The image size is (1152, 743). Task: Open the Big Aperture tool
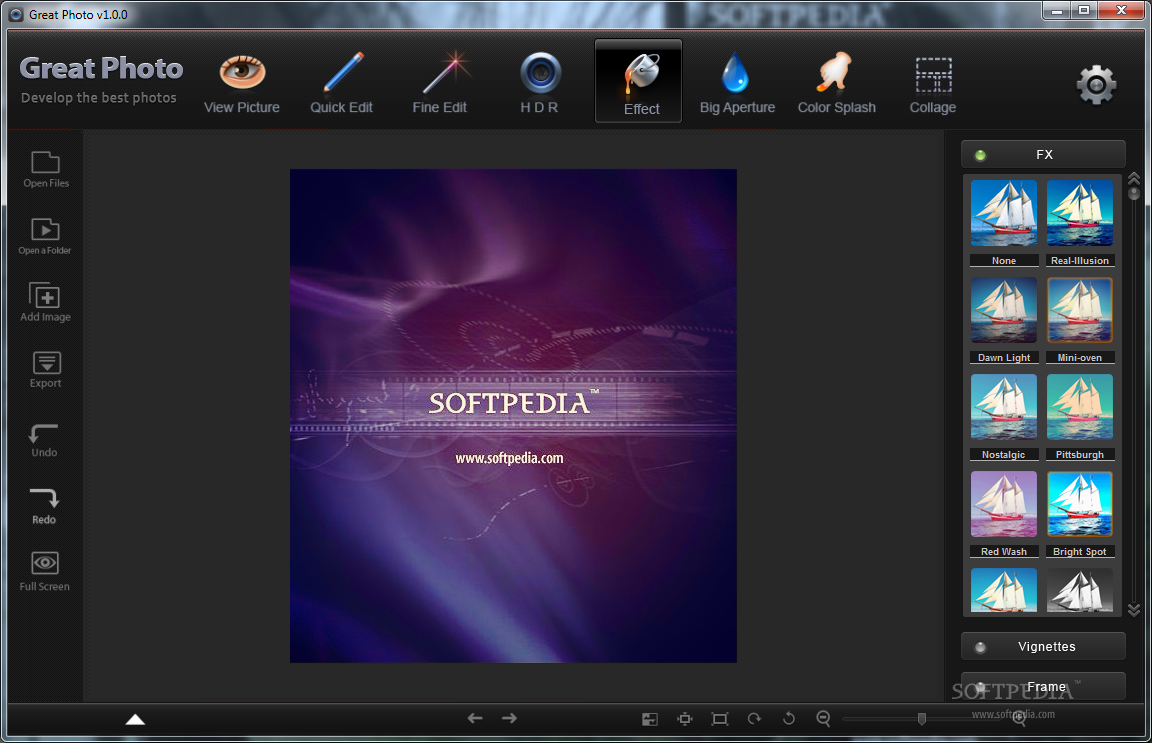[x=737, y=84]
